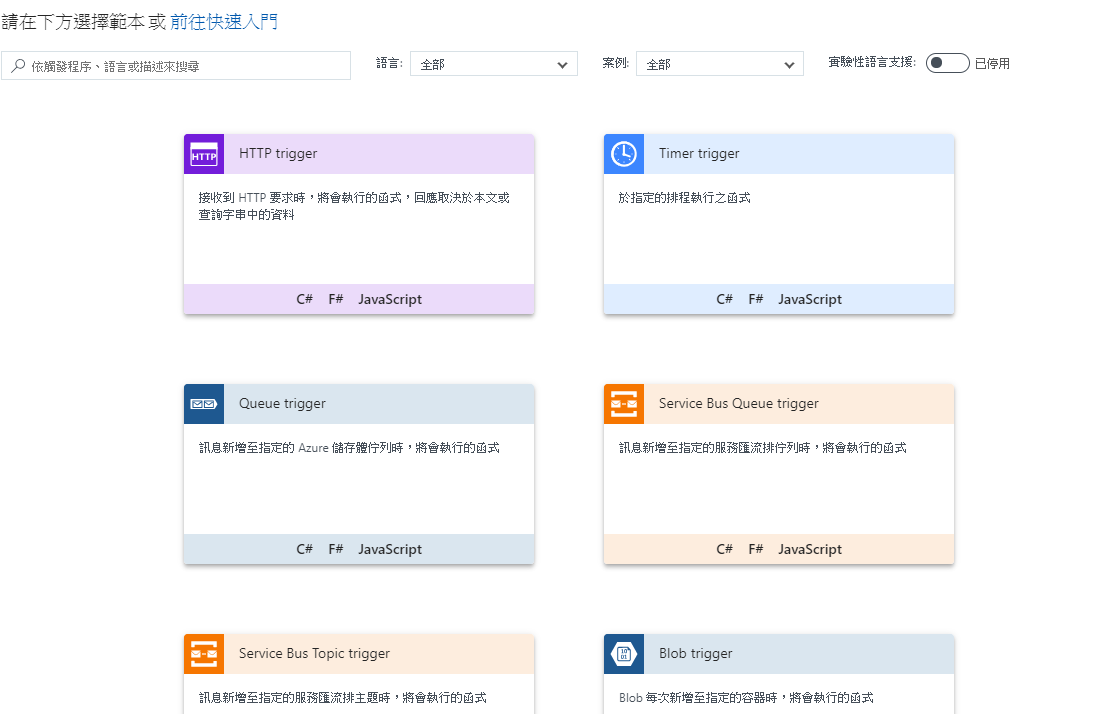
Task: Click the search magnifier icon
Action: tap(18, 64)
